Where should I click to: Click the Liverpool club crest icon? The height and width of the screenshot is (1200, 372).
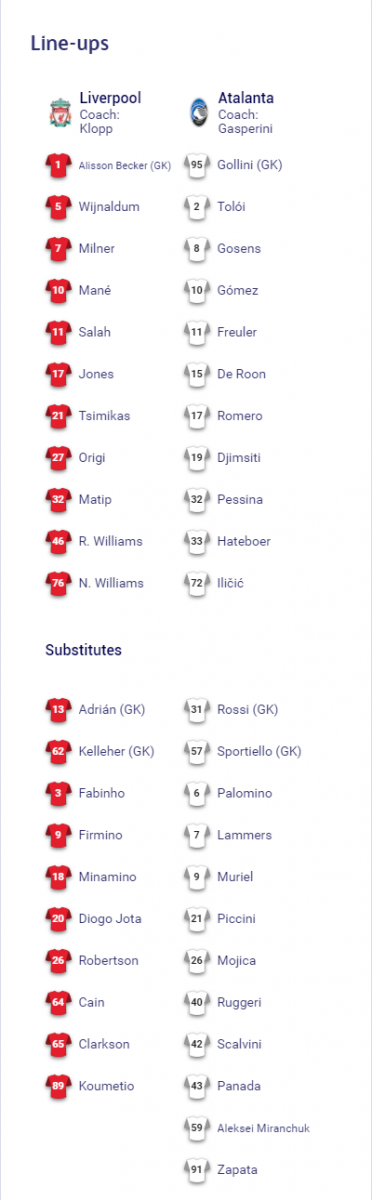[59, 113]
